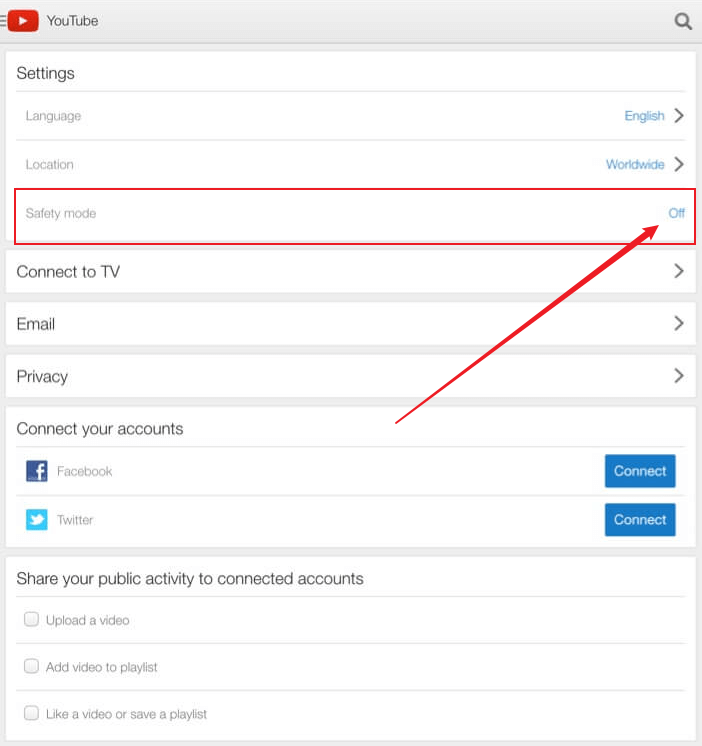The width and height of the screenshot is (702, 746).
Task: Open the Privacy settings row
Action: coord(350,376)
